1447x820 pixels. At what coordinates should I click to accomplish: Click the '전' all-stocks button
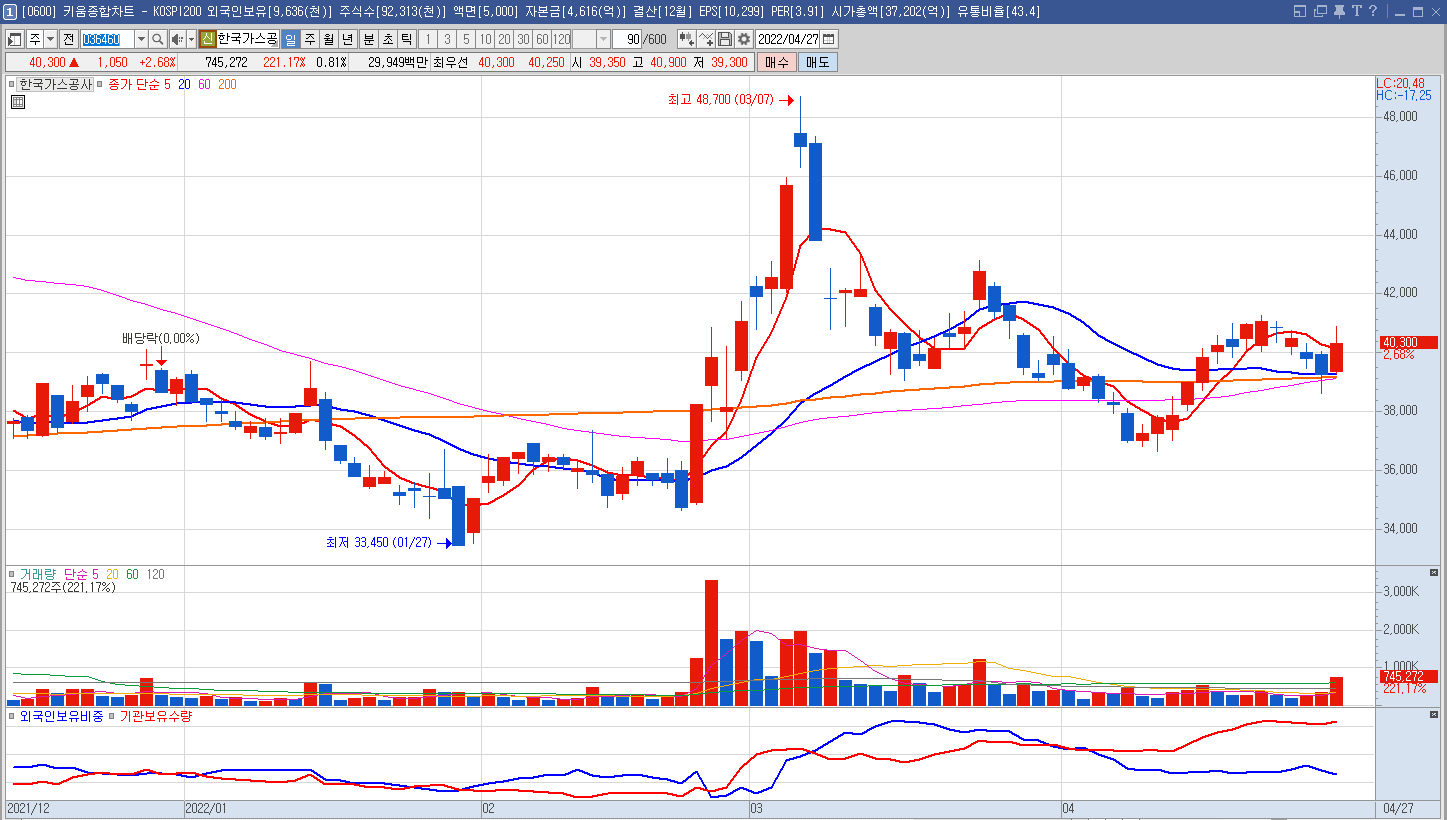[68, 39]
